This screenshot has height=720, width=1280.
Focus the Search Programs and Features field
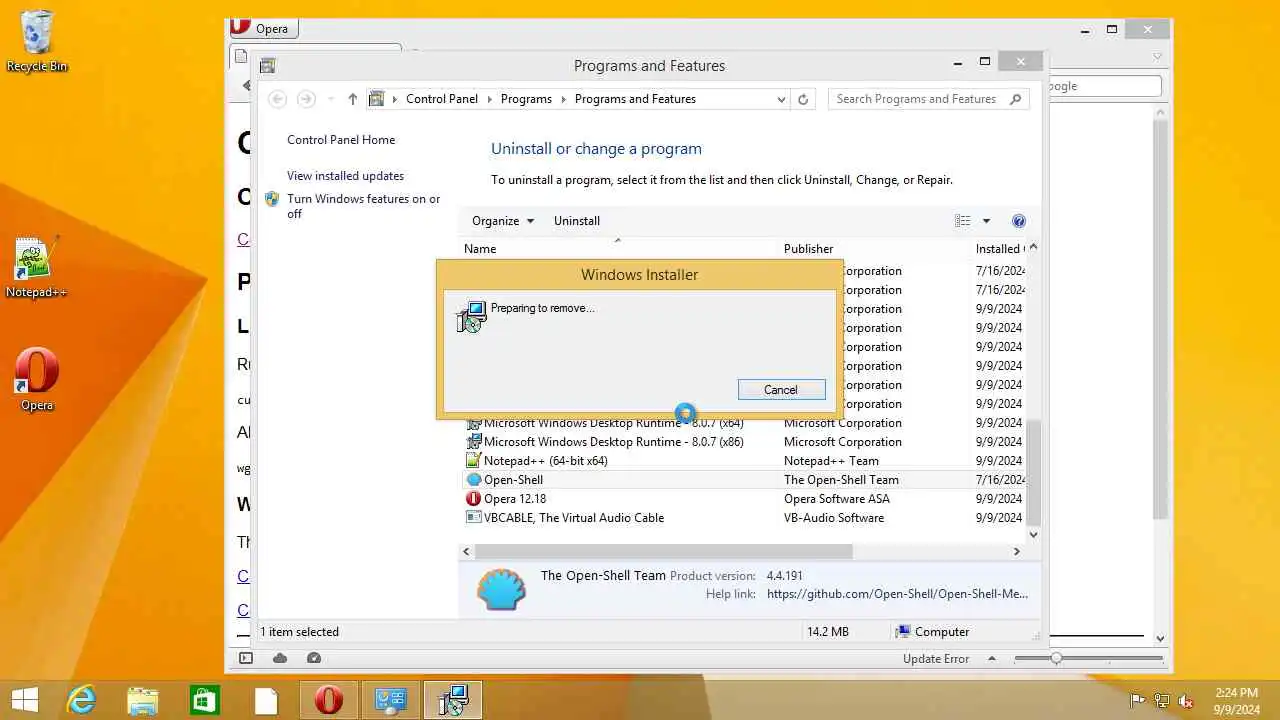pos(928,99)
